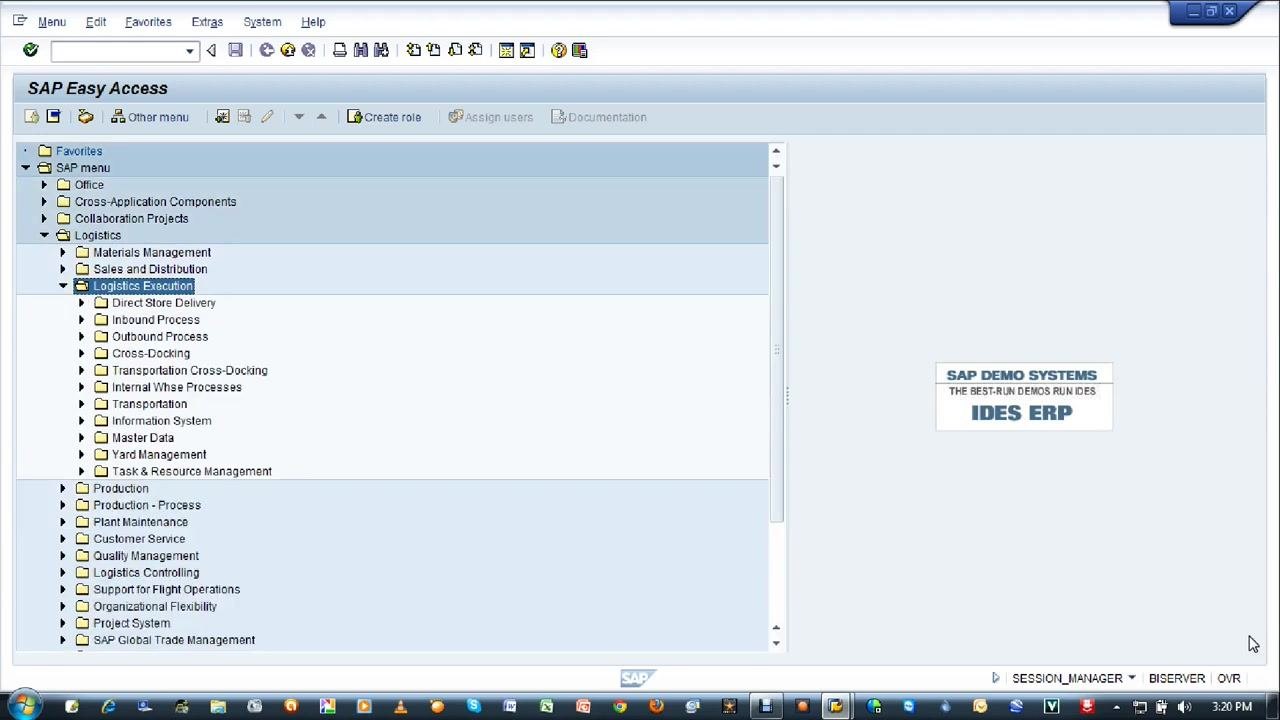Click the First Page icon
The height and width of the screenshot is (720, 1280).
pyautogui.click(x=413, y=50)
